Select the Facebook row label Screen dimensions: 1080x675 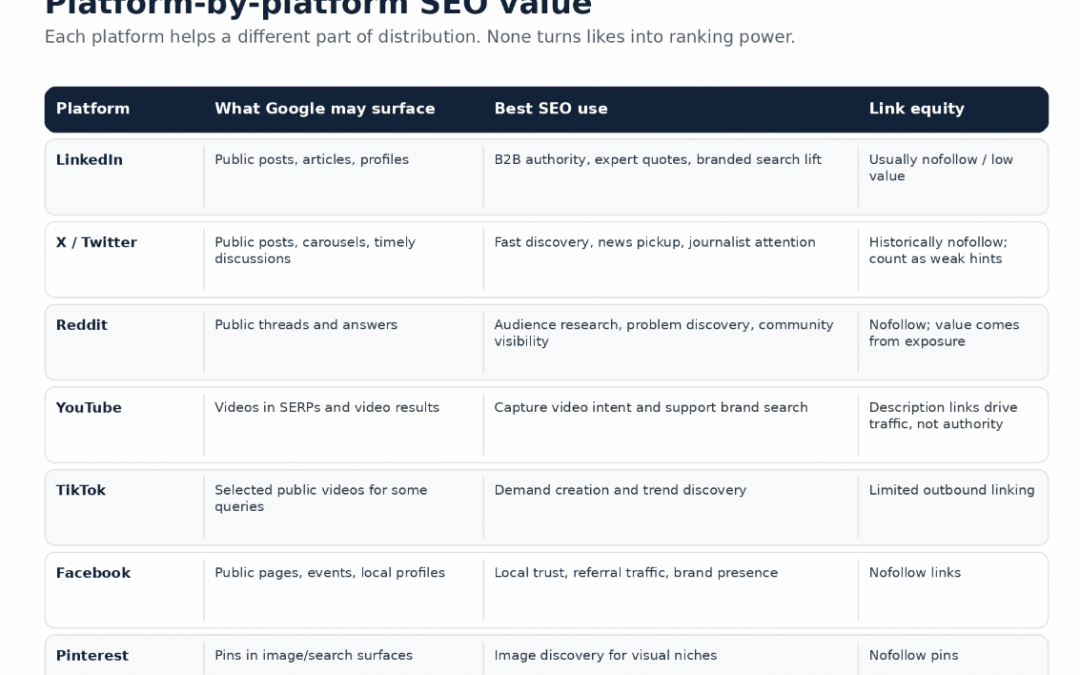coord(93,573)
